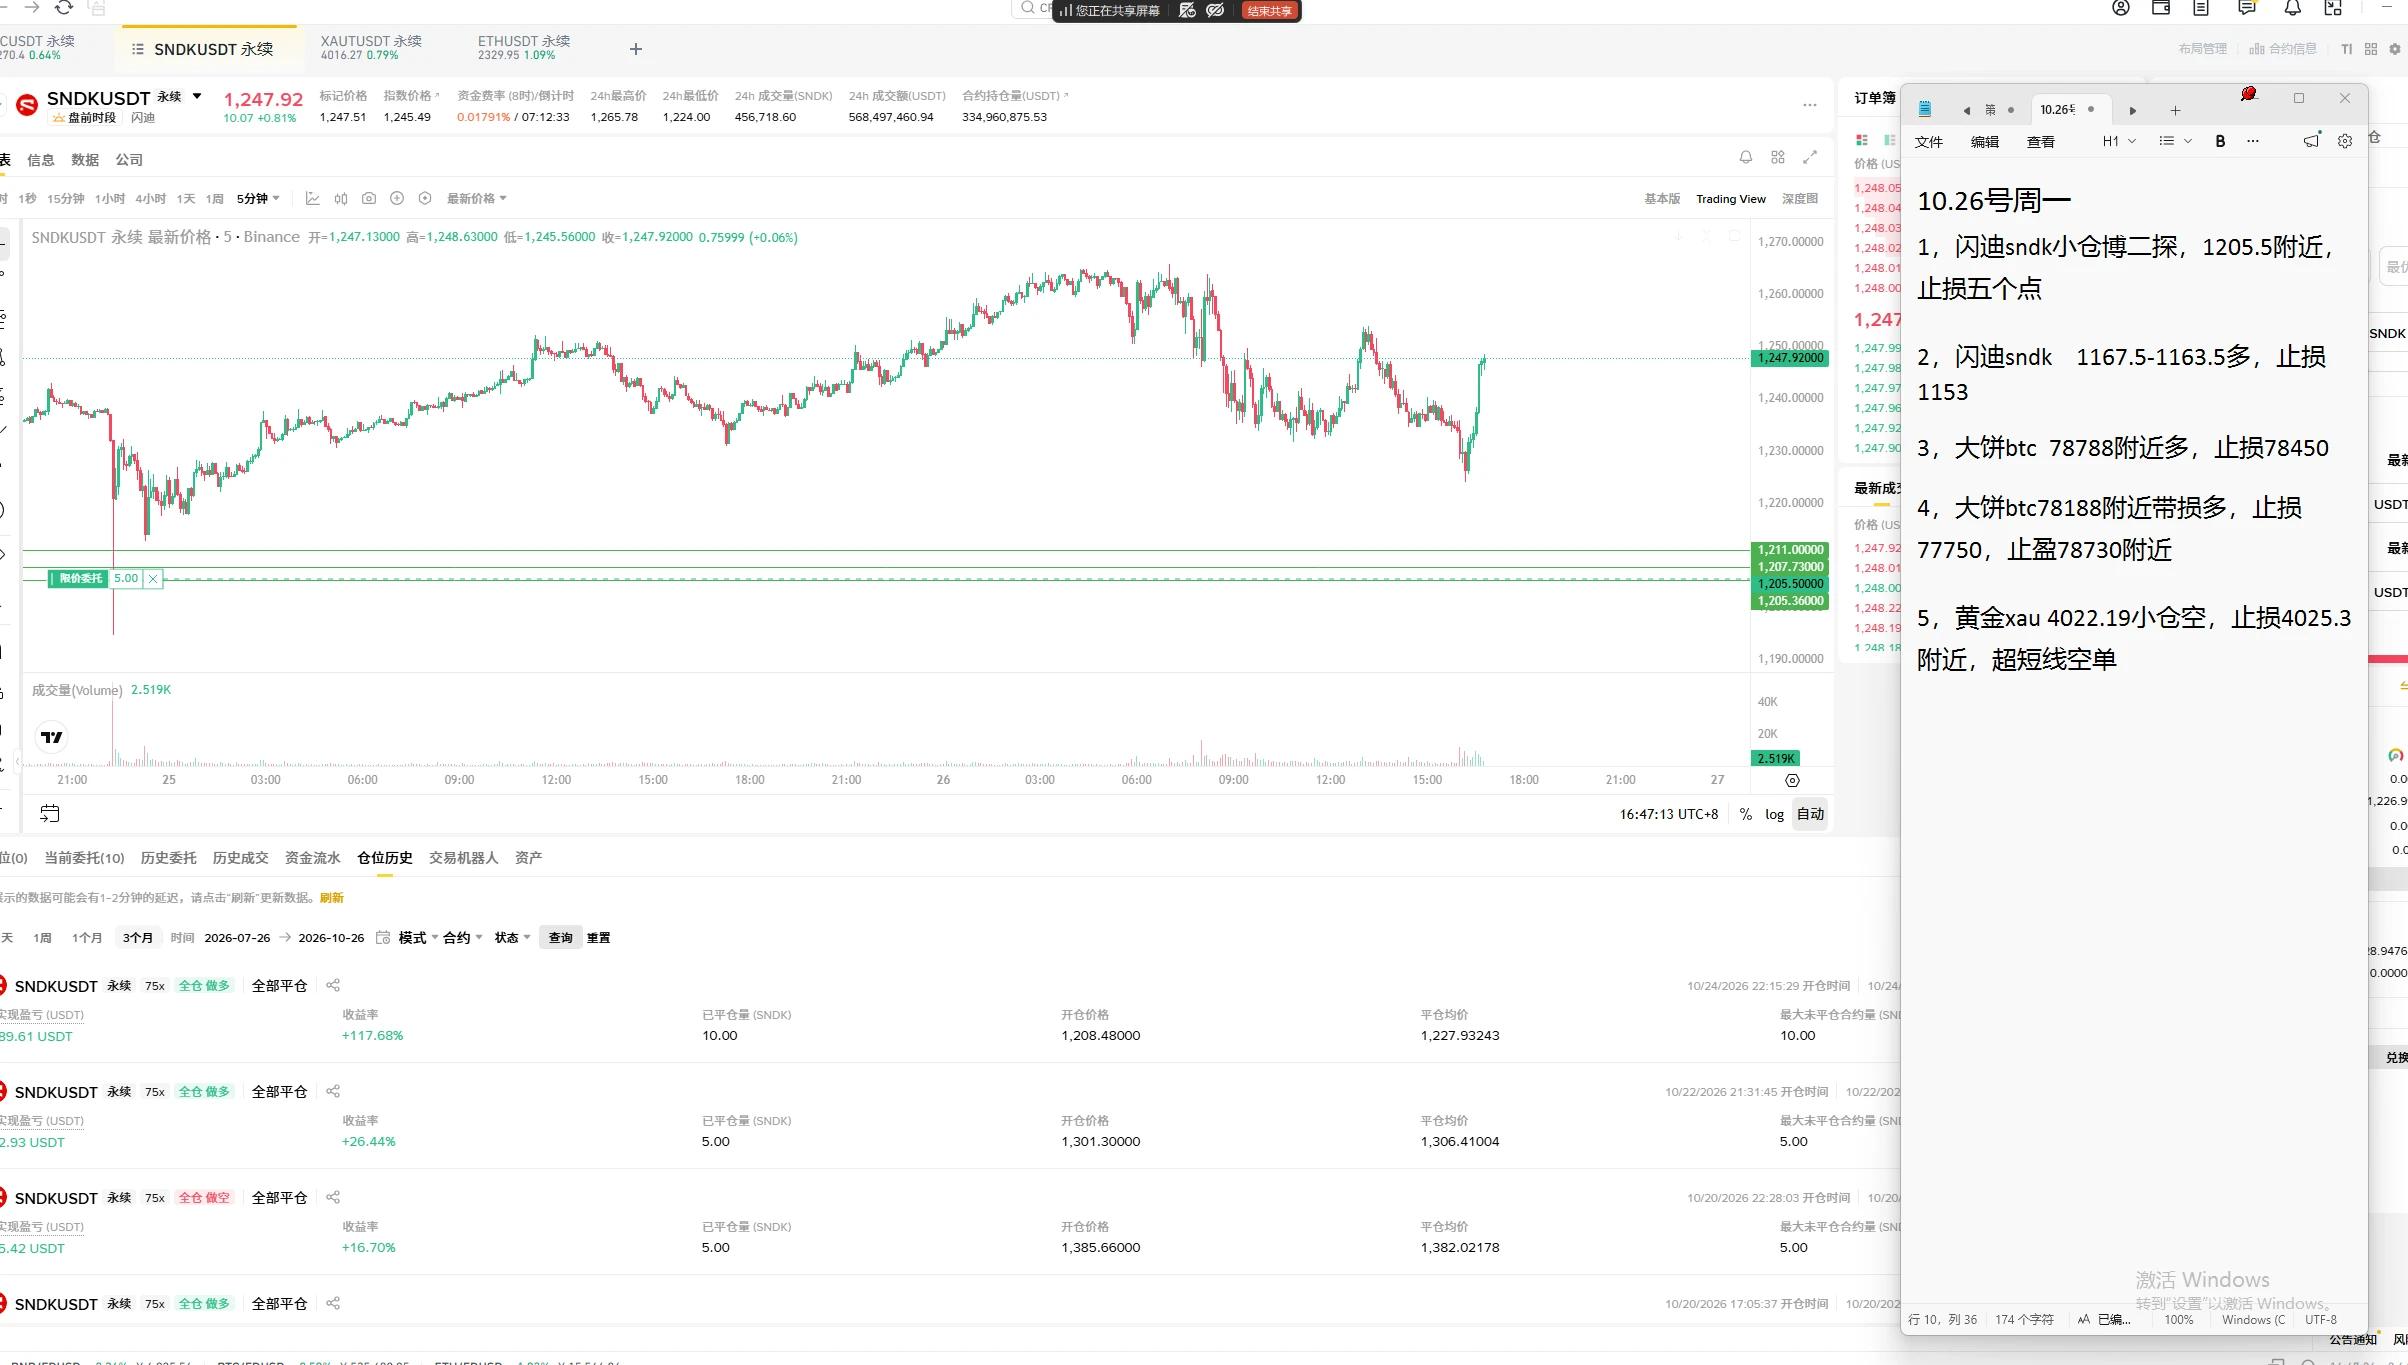Expand chart to fullscreen with arrows icon
The height and width of the screenshot is (1365, 2408).
pyautogui.click(x=1810, y=158)
